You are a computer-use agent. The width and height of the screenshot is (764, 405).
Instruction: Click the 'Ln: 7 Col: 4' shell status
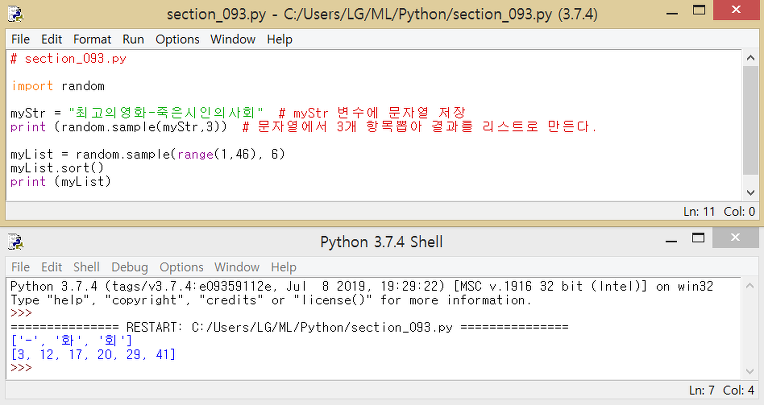click(x=722, y=390)
